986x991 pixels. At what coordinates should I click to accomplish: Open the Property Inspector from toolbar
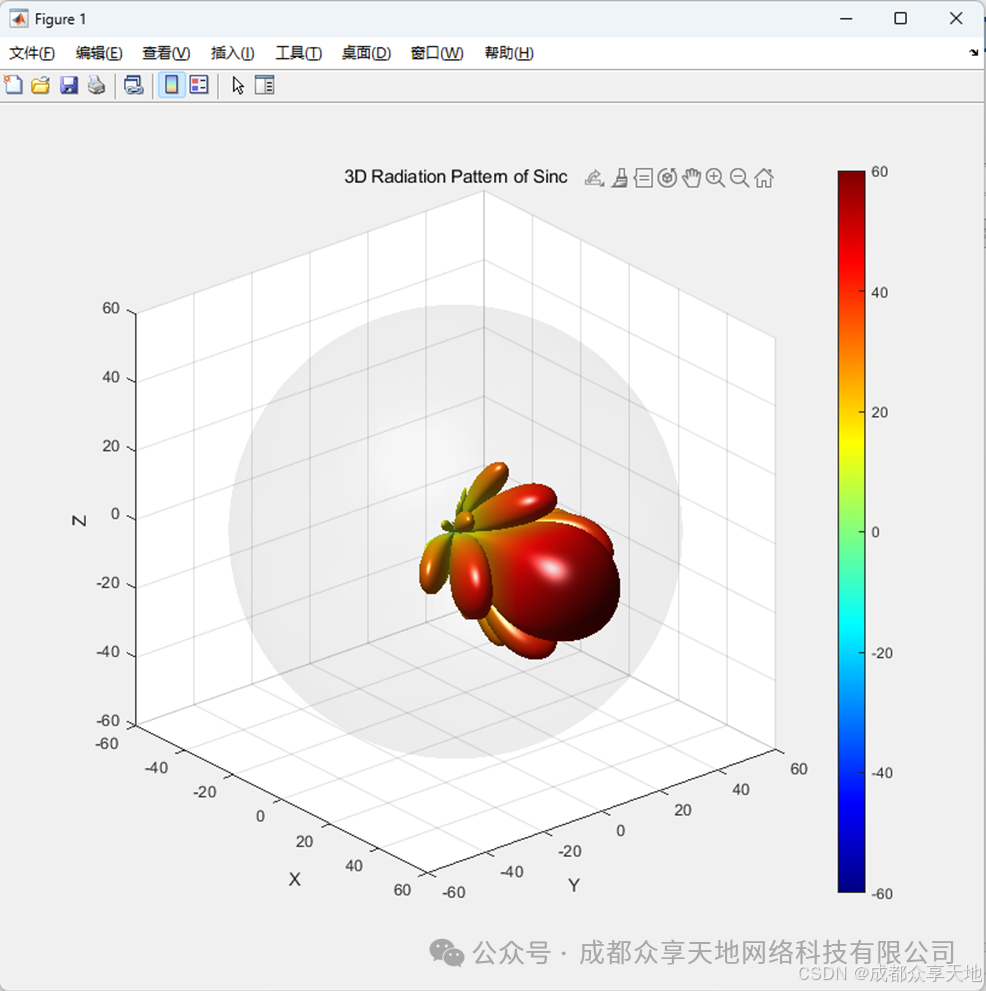click(x=264, y=85)
